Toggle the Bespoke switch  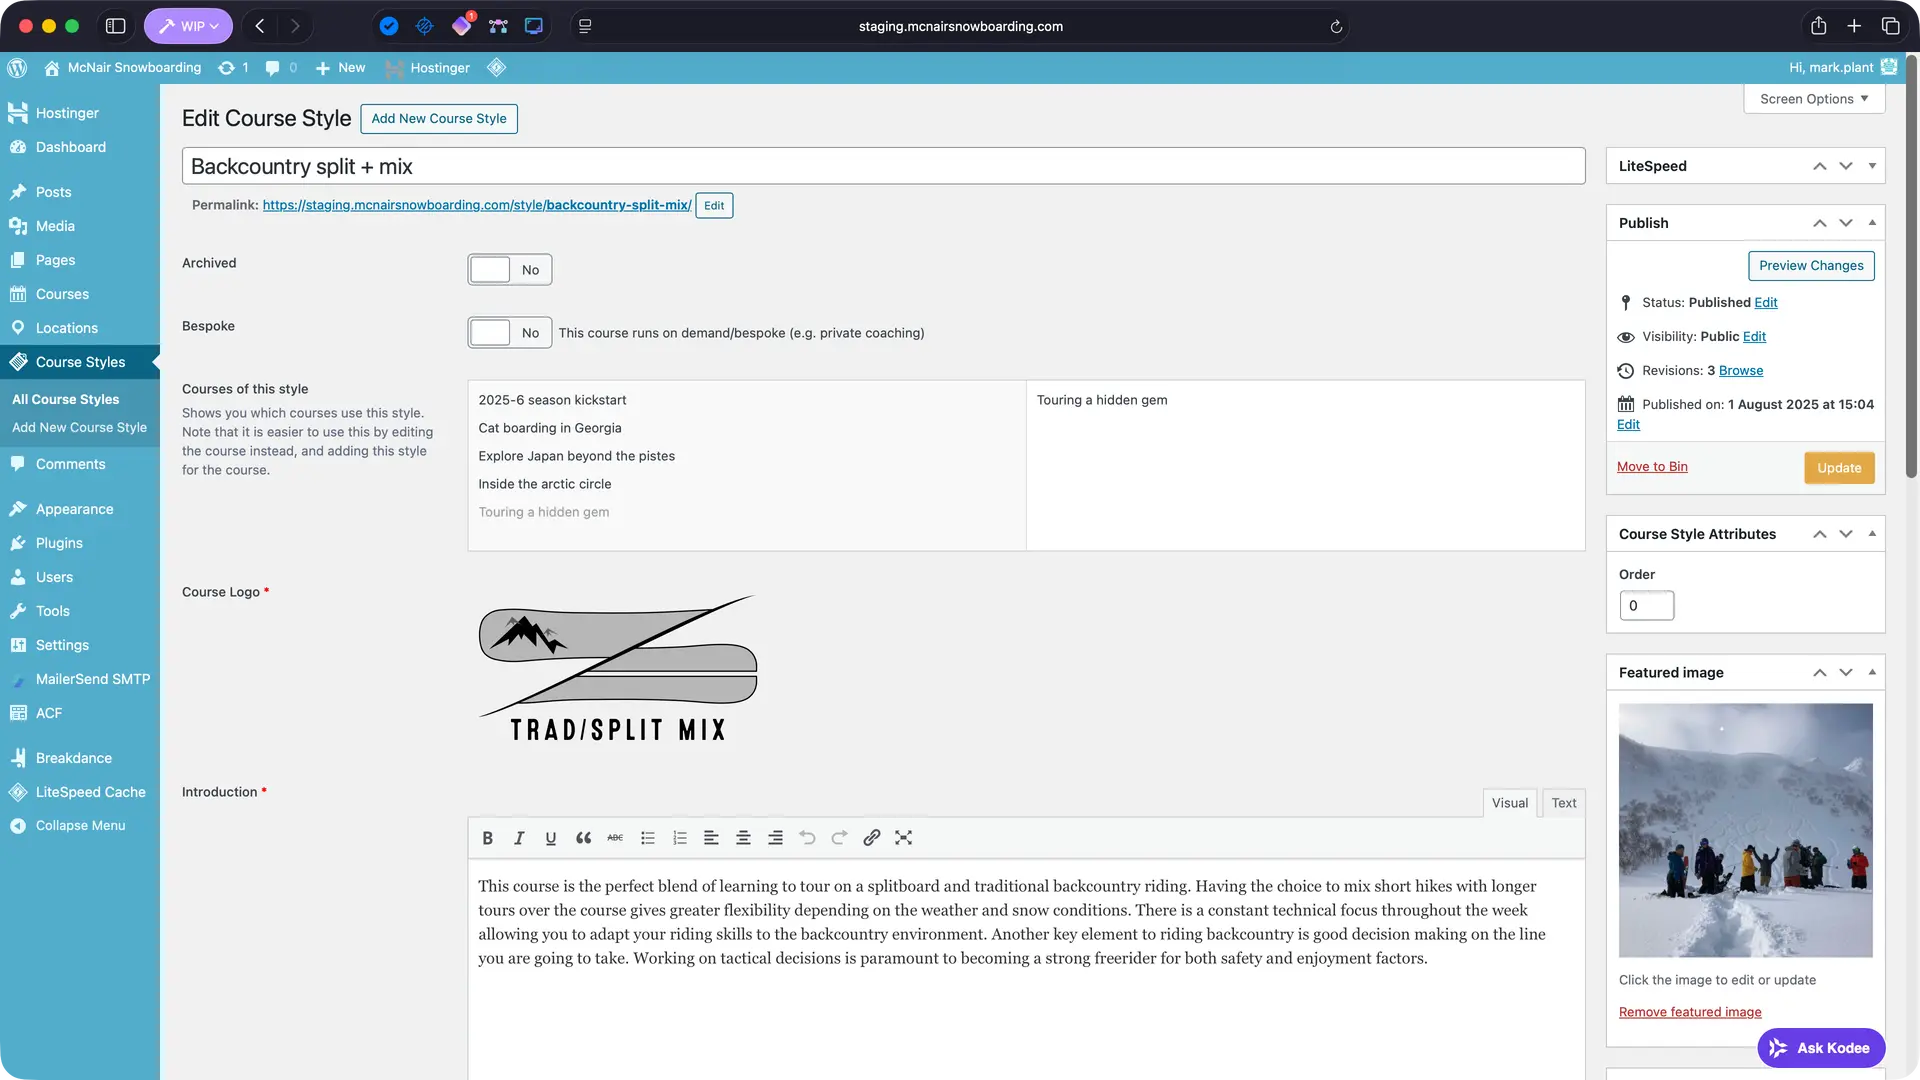click(509, 333)
